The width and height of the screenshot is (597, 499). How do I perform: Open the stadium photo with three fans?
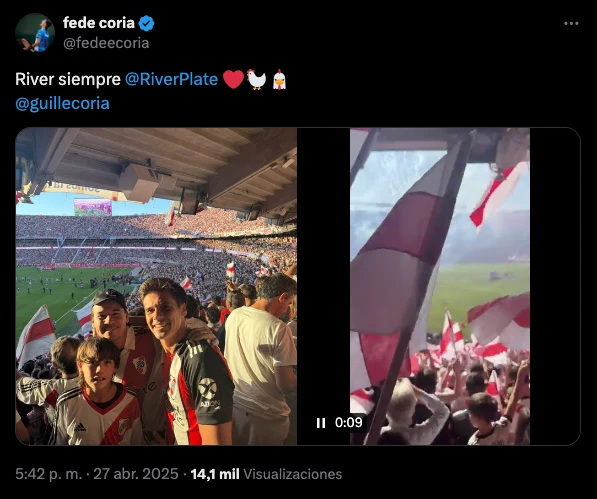[x=156, y=286]
